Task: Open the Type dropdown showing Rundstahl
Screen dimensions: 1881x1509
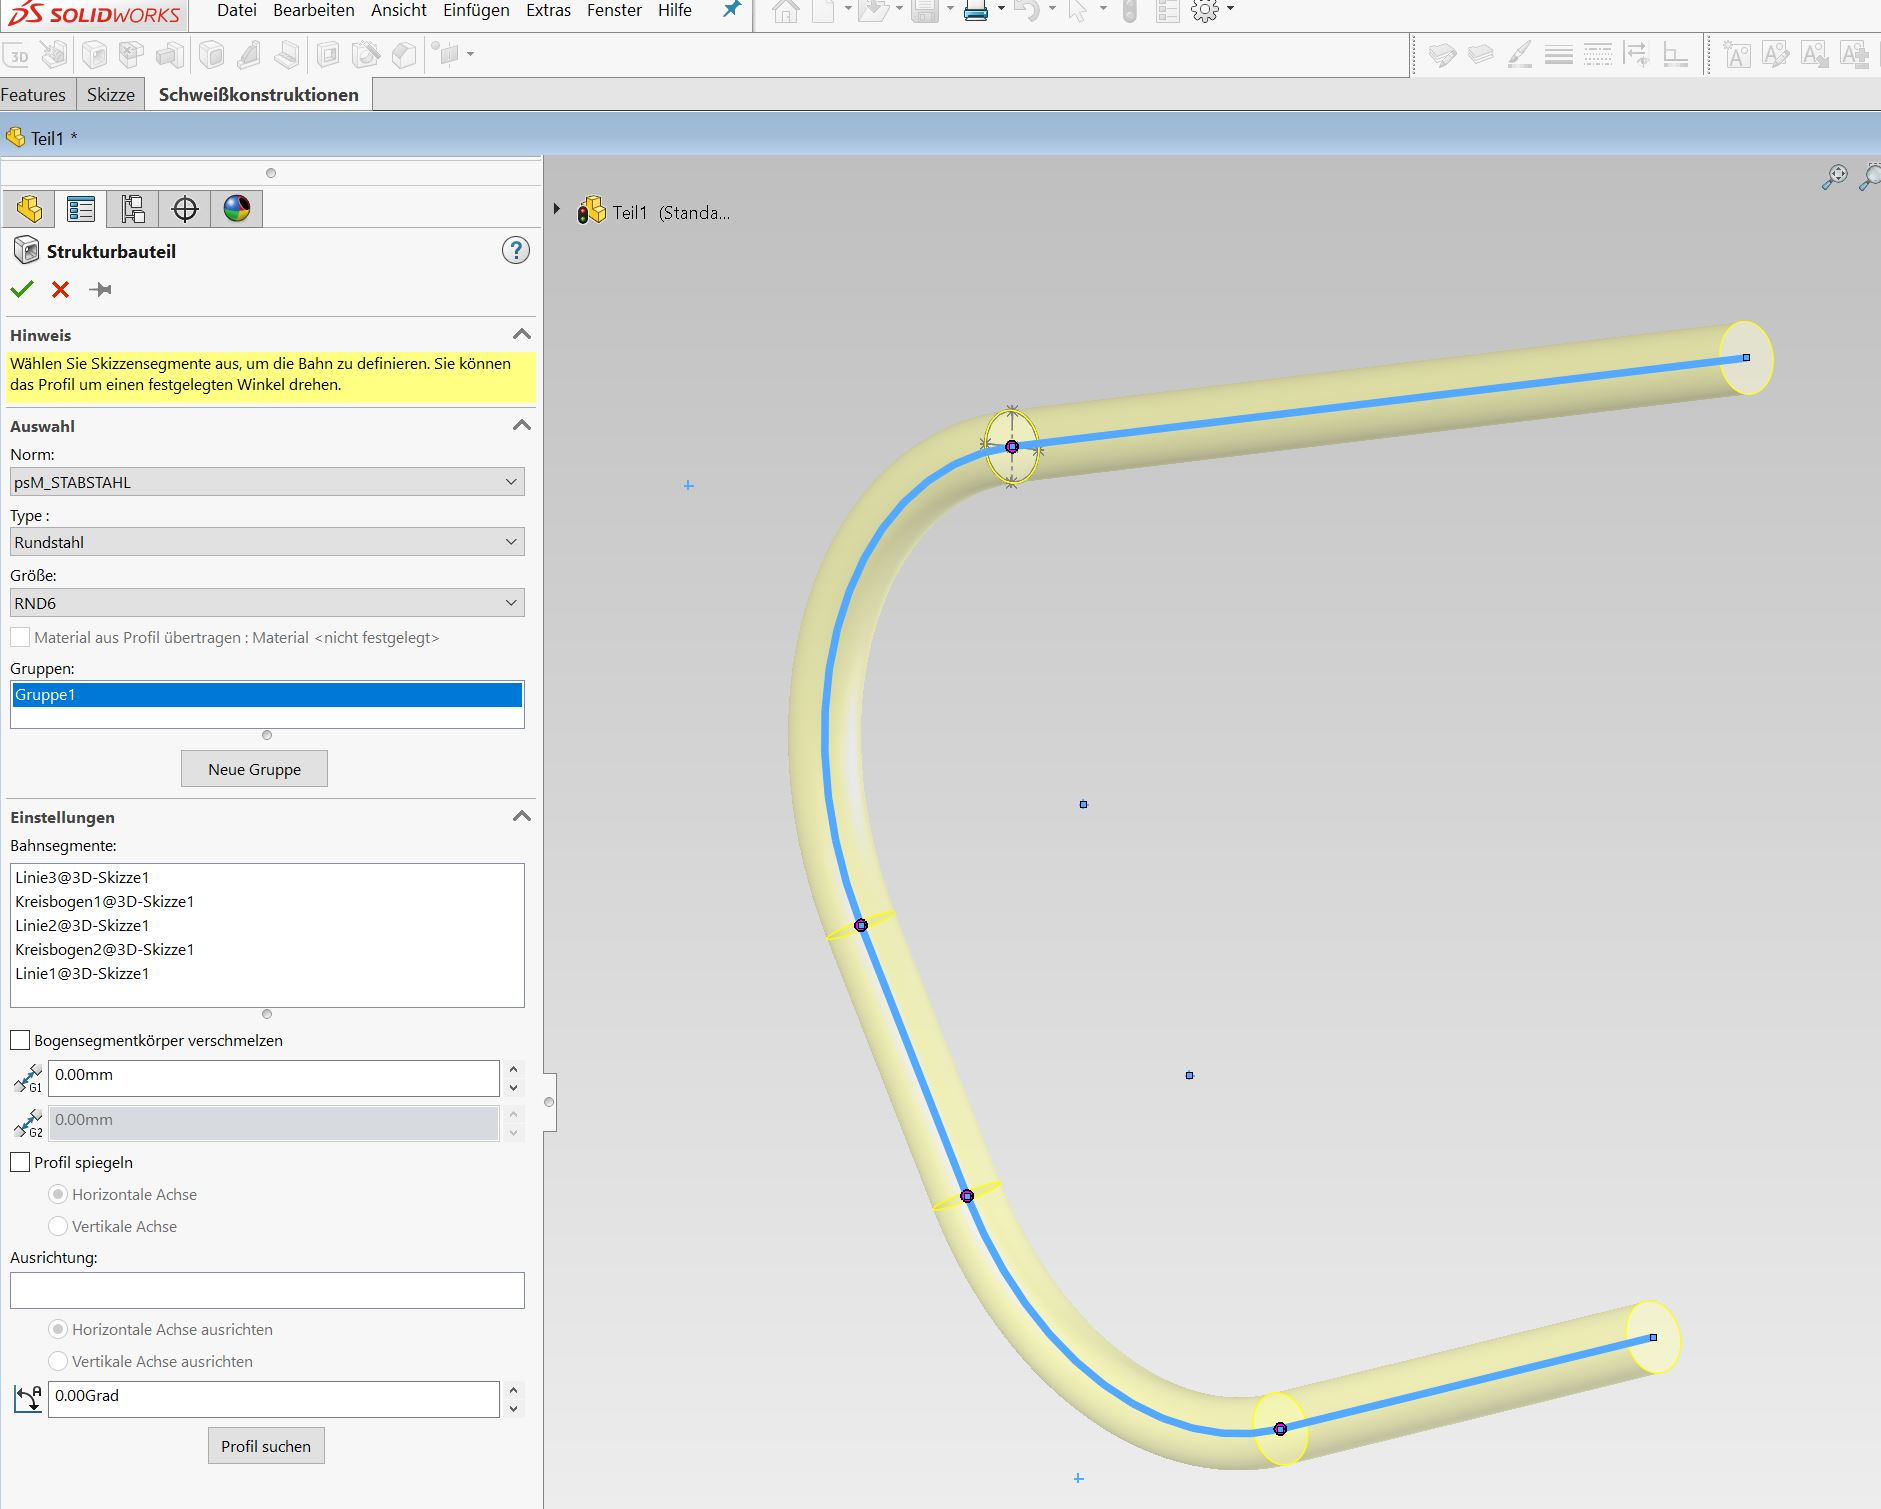Action: [x=267, y=542]
